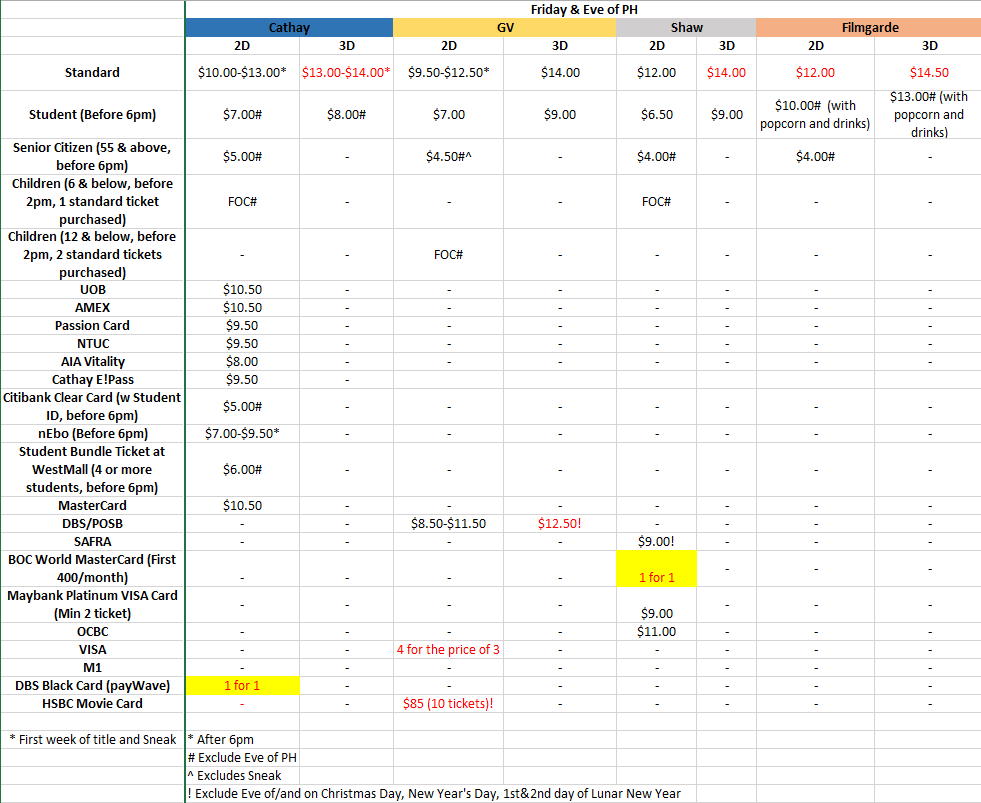Click the "$7.00#" Cathay student price
Screen dimensions: 981x803
pyautogui.click(x=242, y=115)
